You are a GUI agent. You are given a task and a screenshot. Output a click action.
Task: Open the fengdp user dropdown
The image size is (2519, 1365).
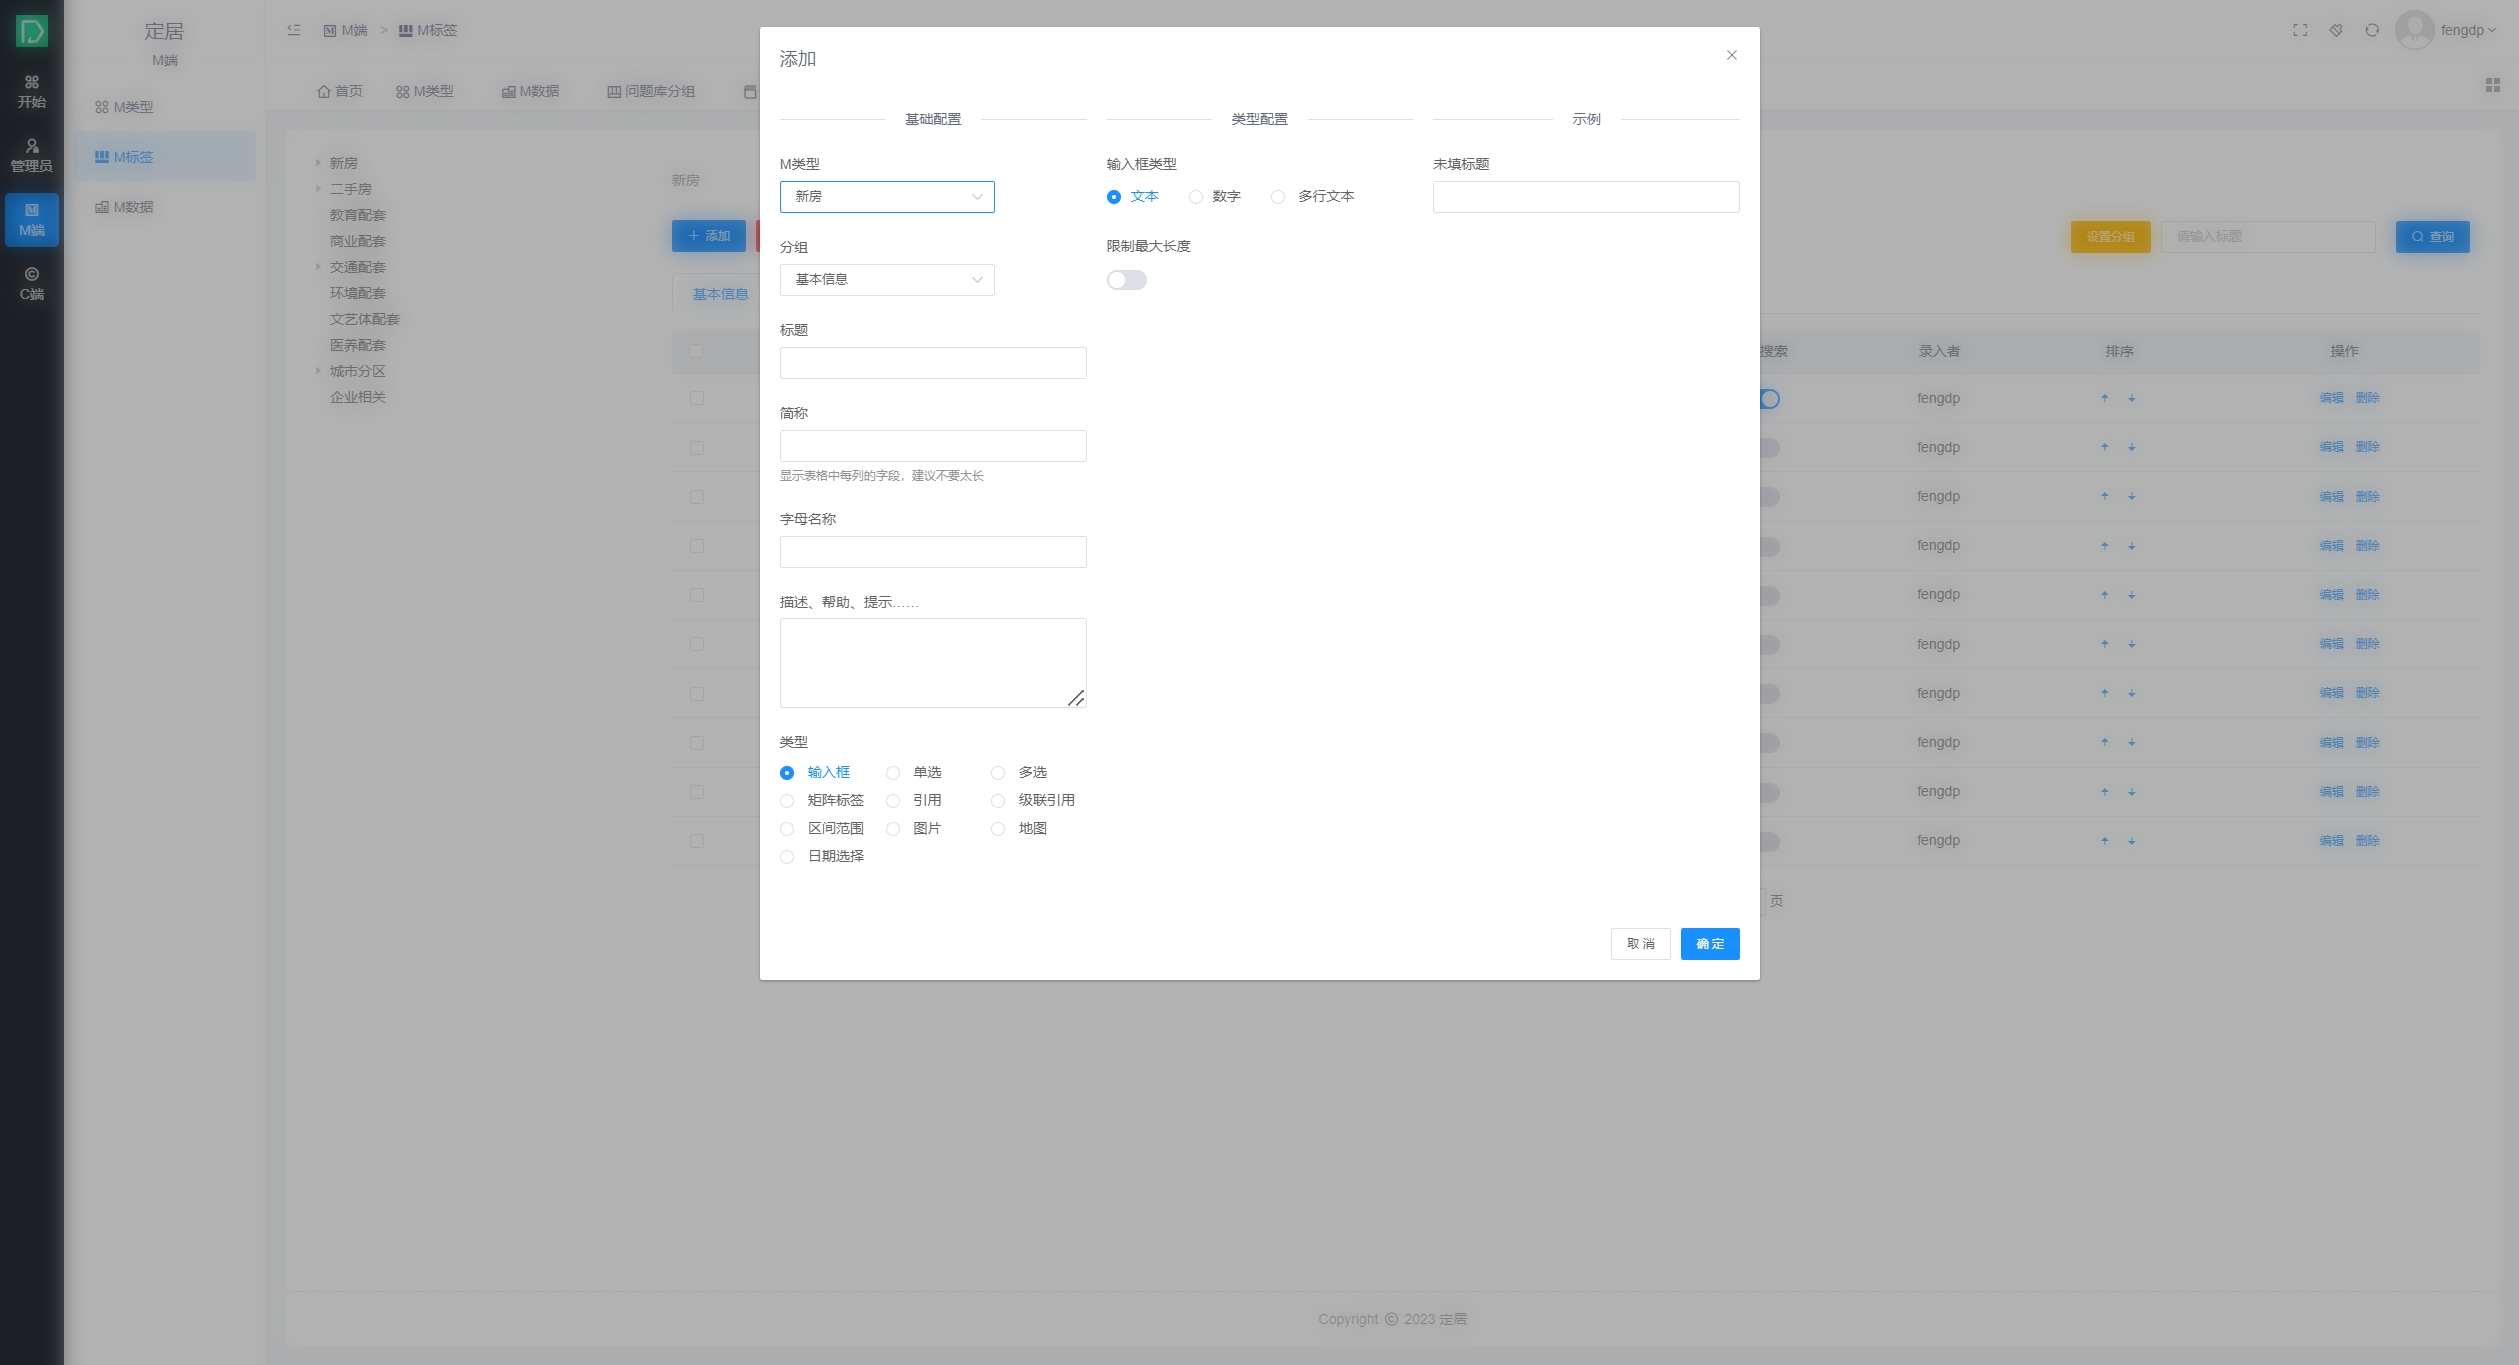tap(2468, 30)
